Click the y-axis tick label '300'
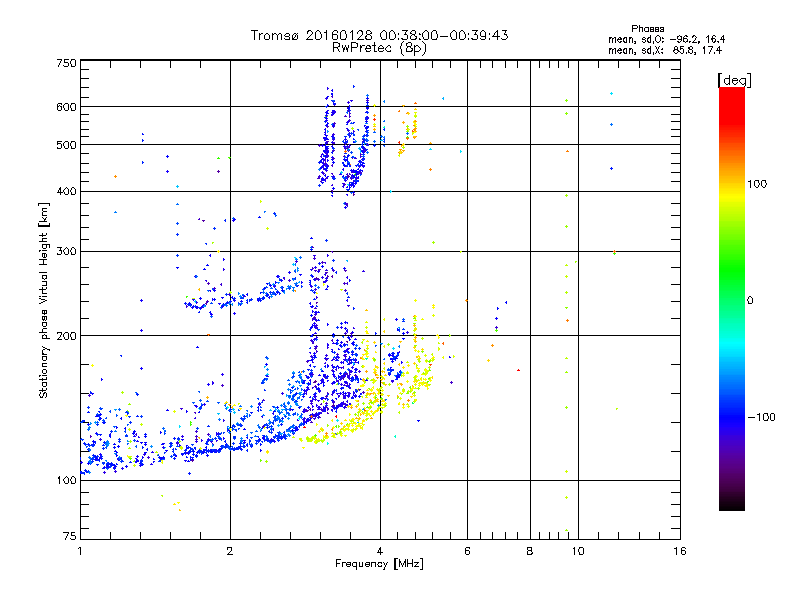The height and width of the screenshot is (600, 800). (x=66, y=252)
